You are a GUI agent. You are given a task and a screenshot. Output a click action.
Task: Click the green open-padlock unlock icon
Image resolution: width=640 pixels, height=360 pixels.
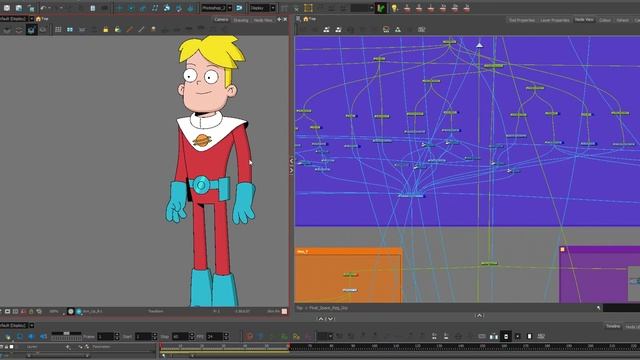click(x=118, y=29)
